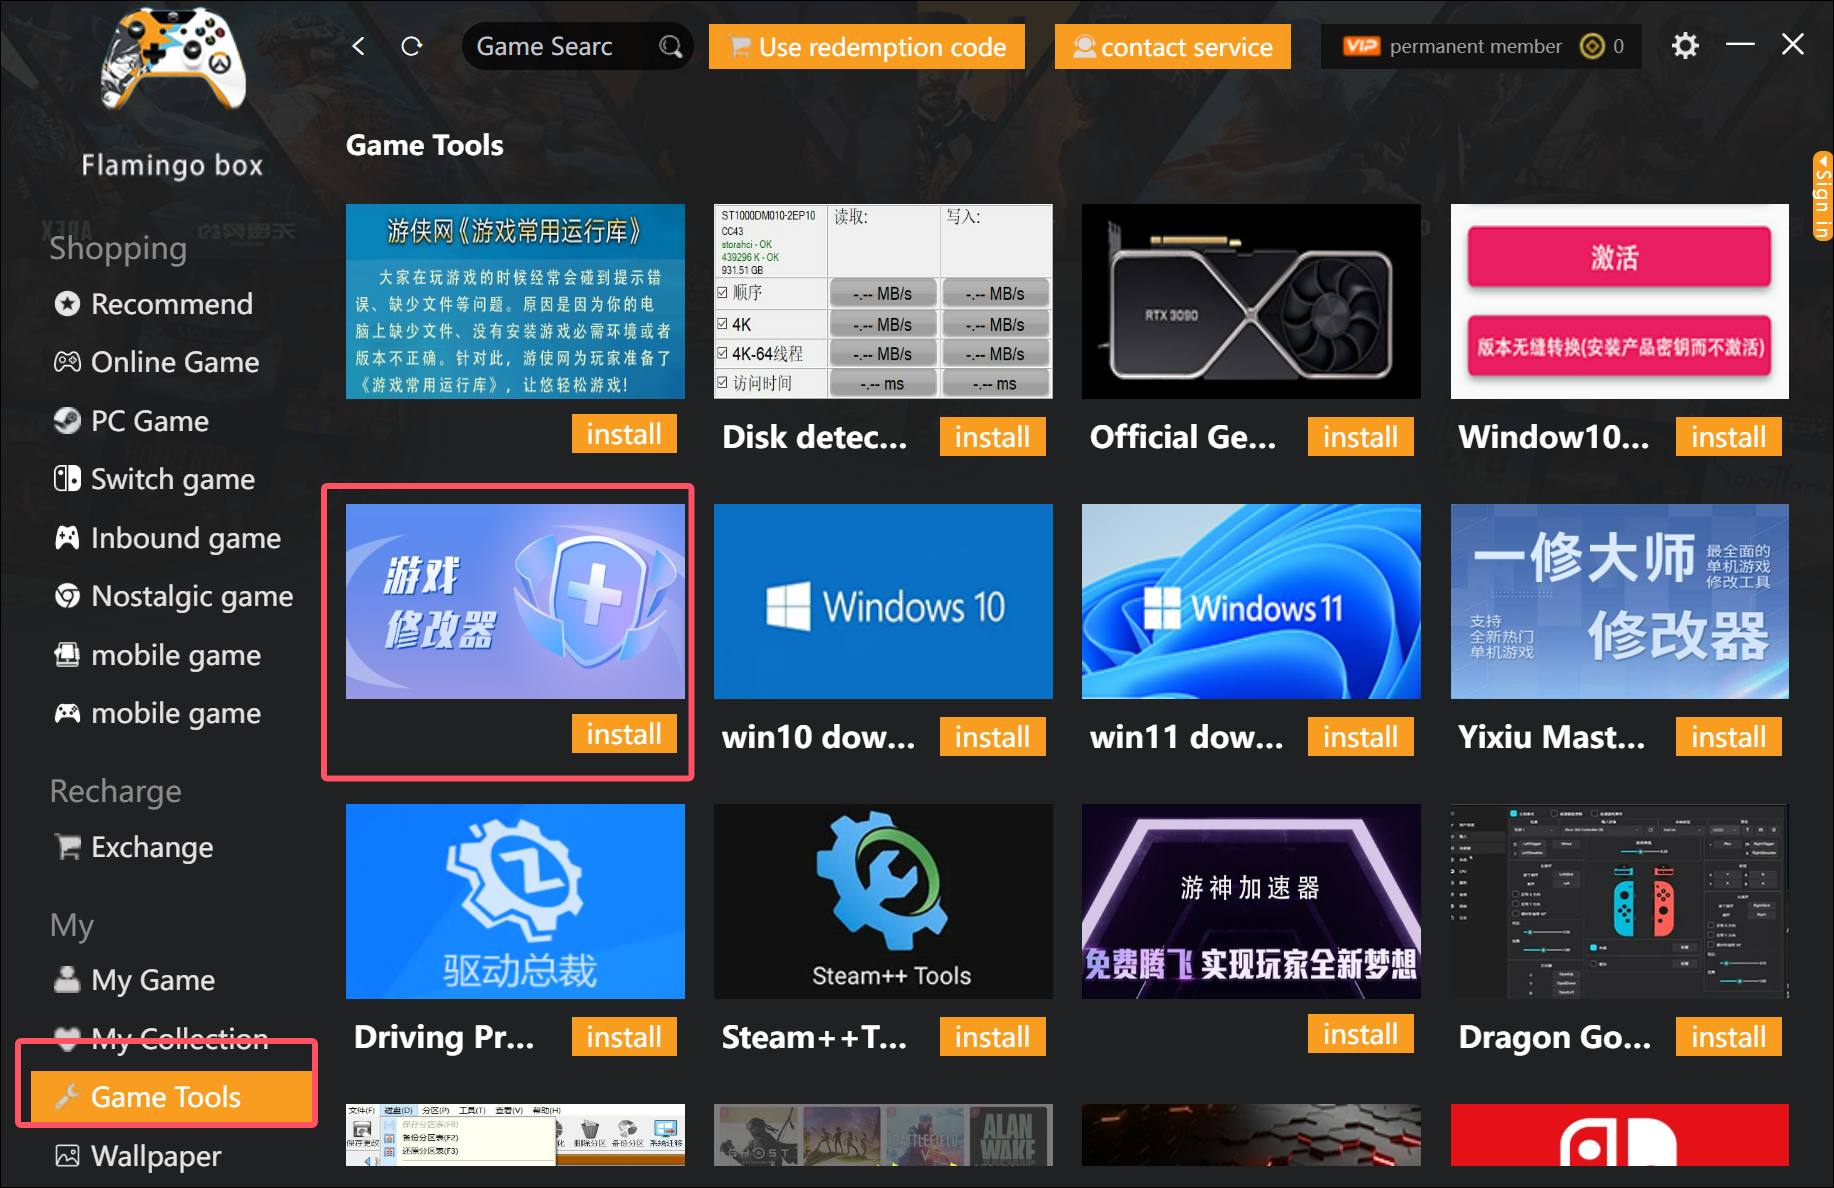
Task: Click the Disk detec... title
Action: [815, 437]
